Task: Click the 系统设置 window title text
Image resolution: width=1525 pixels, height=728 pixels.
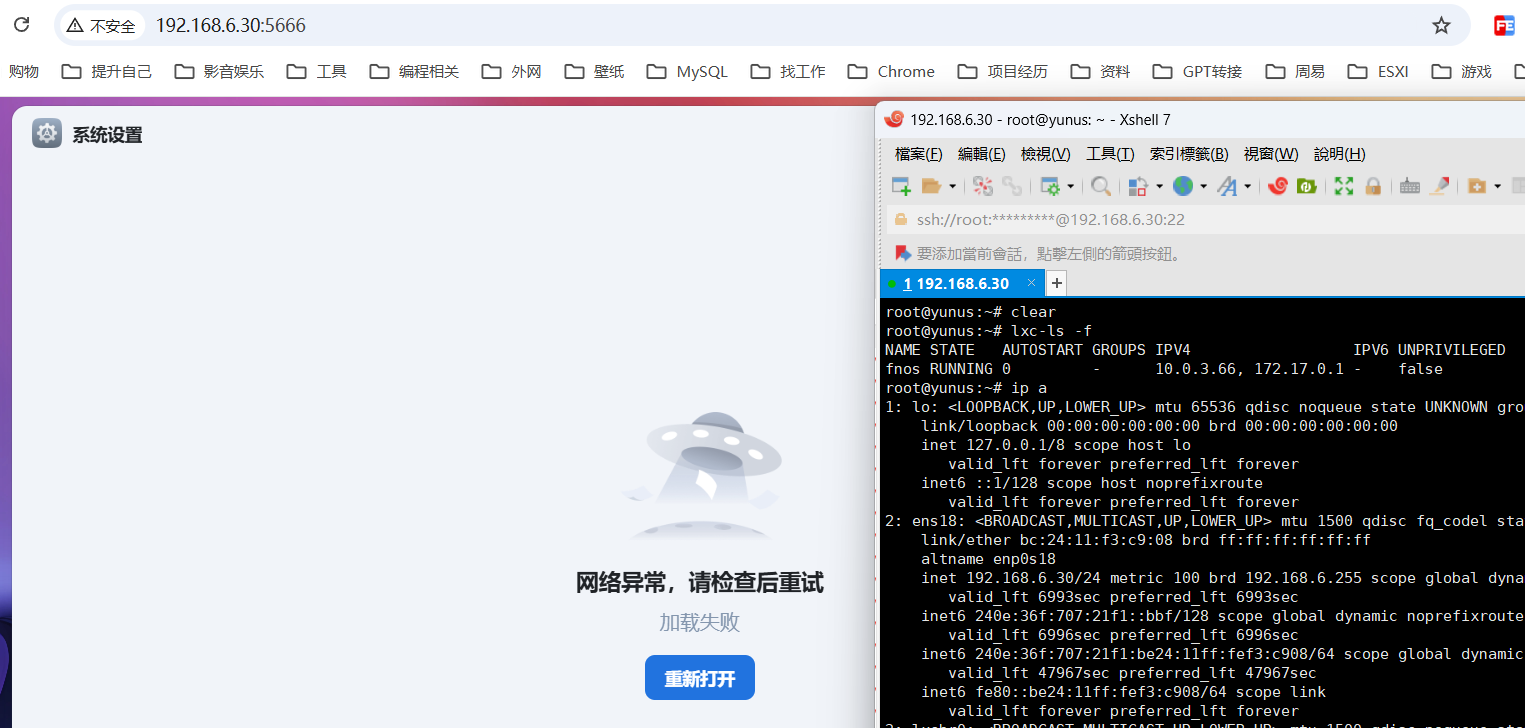Action: pos(107,135)
